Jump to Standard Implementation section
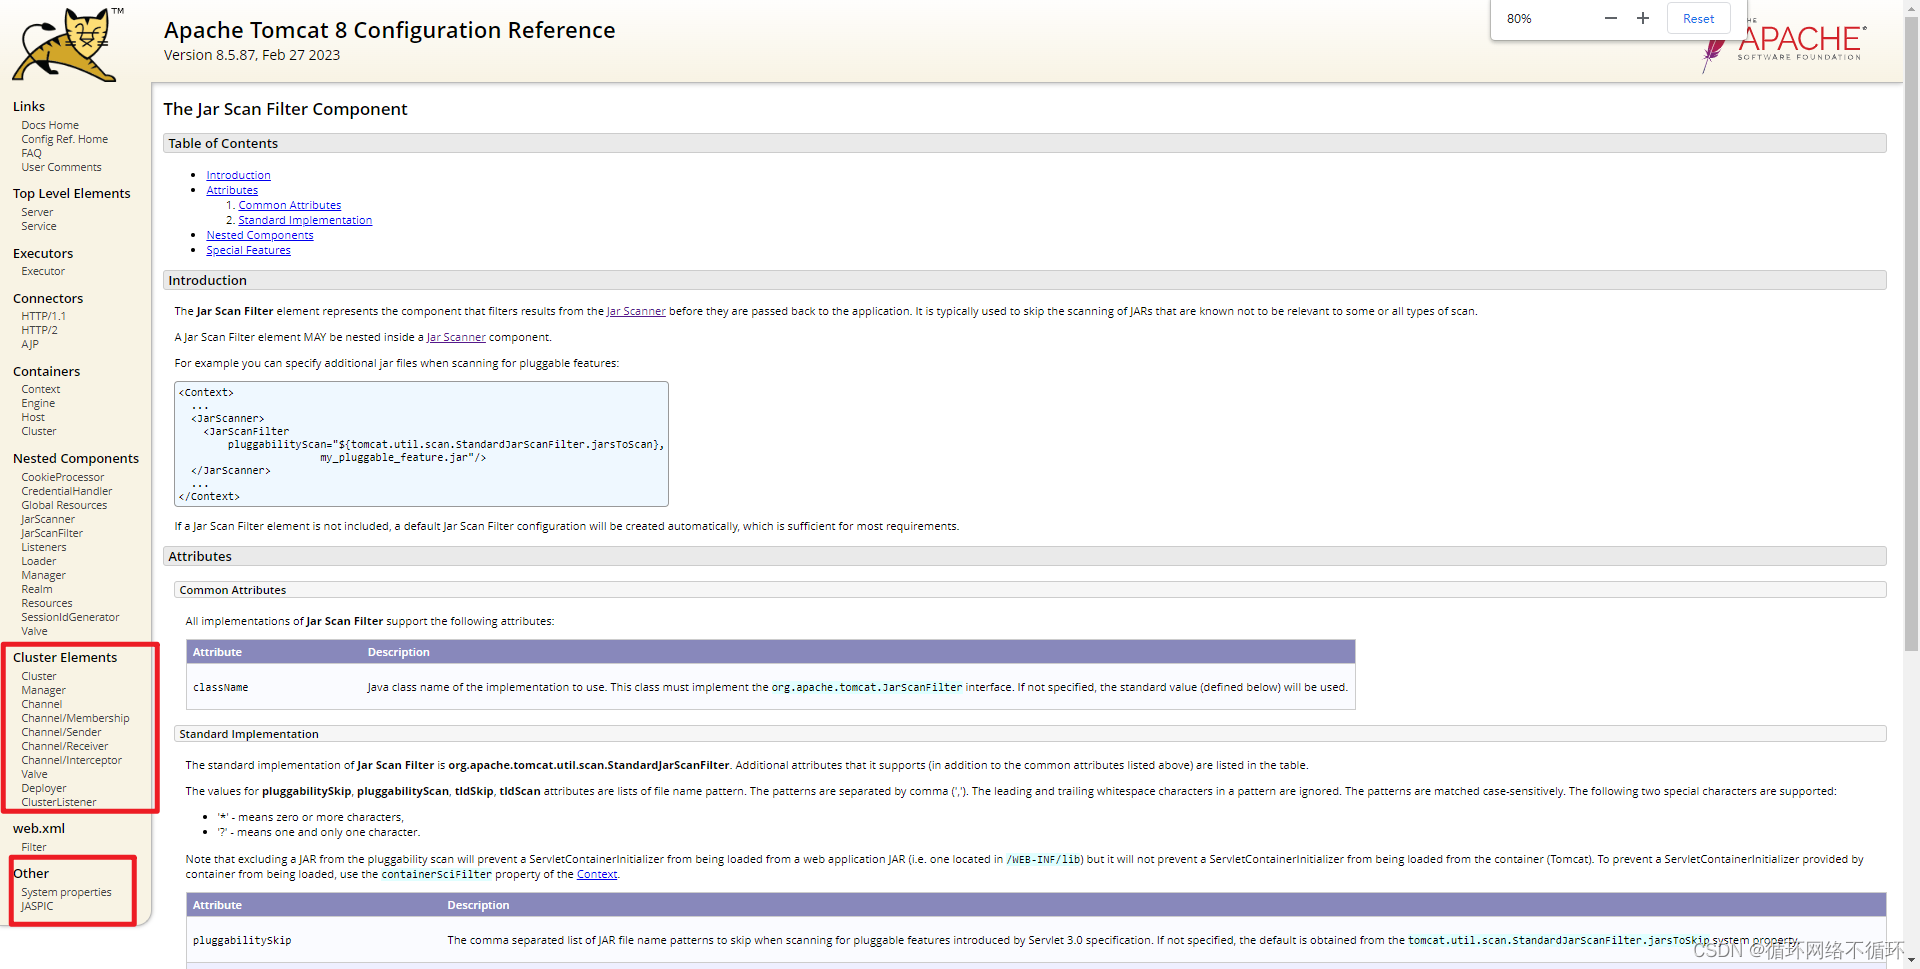 coord(305,220)
